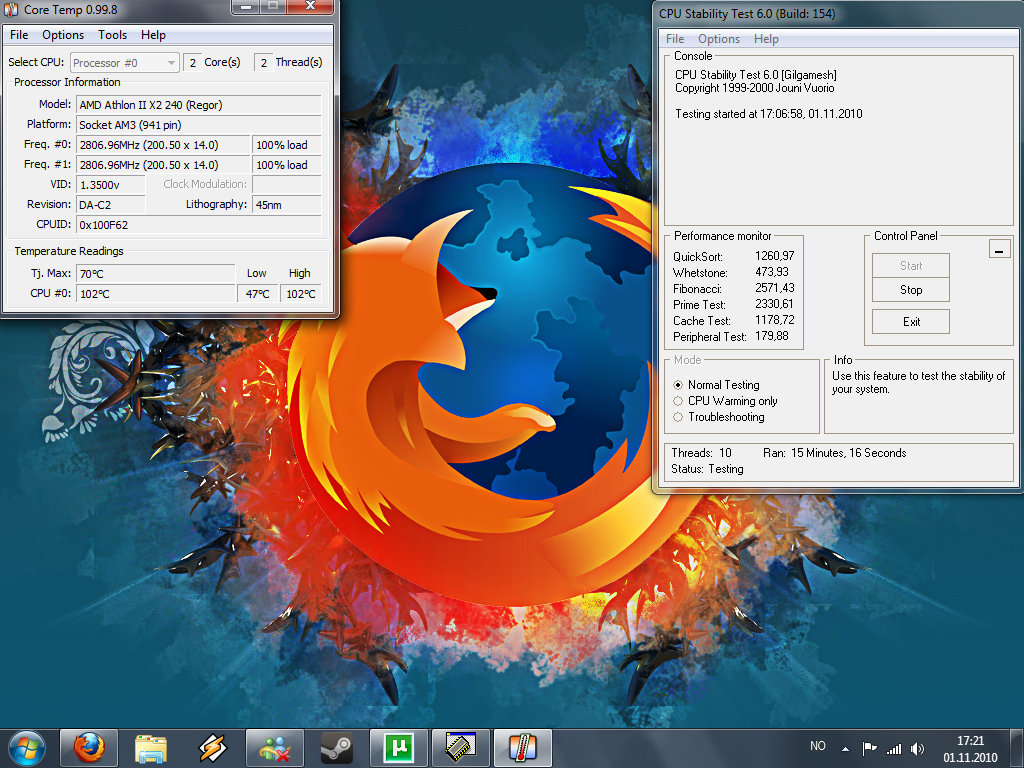Open Core Temp Tools menu

pos(112,35)
